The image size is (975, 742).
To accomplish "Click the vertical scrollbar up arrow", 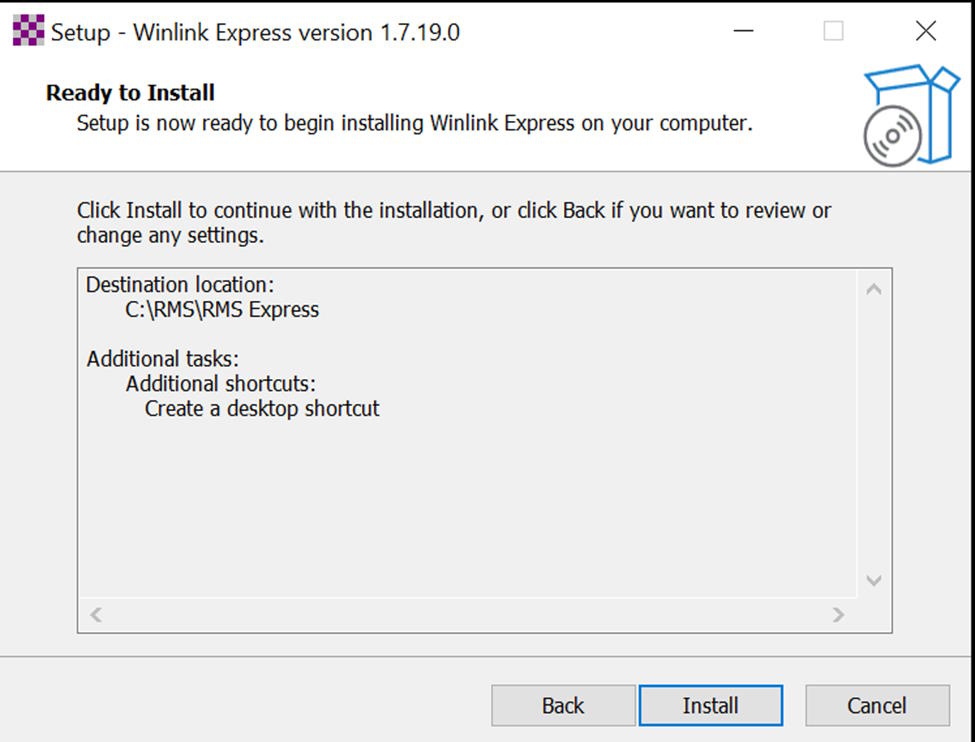I will (873, 290).
